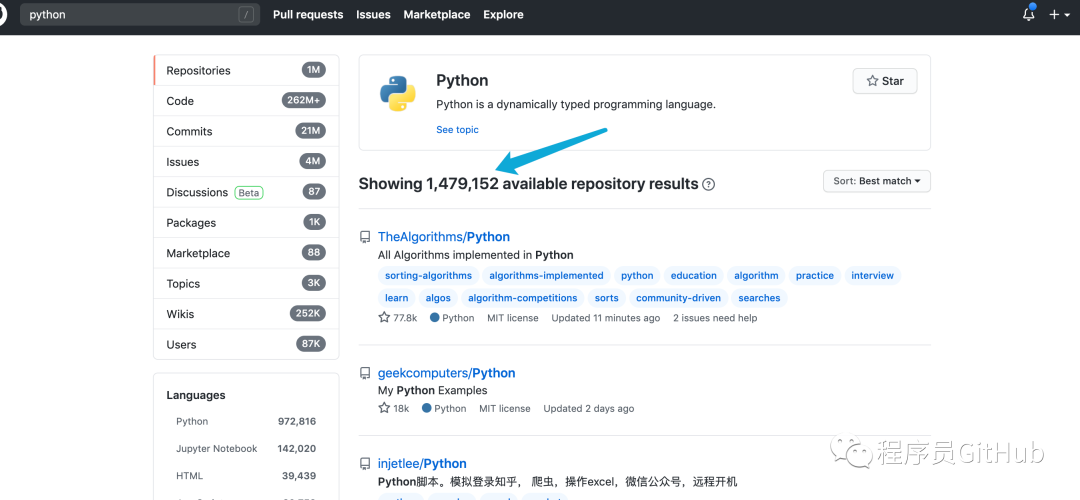Click the slash shortcut icon in search box
The image size is (1080, 500).
coord(246,15)
